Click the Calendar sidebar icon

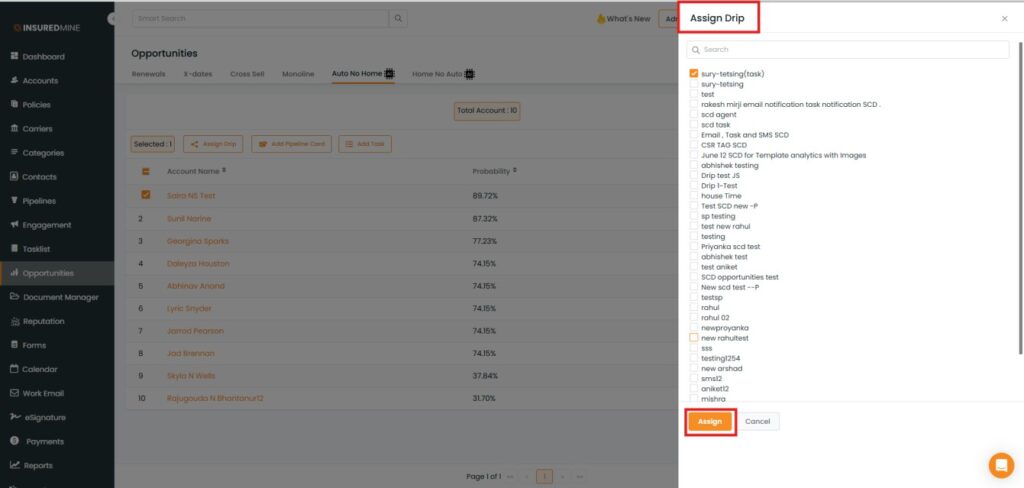tap(14, 369)
